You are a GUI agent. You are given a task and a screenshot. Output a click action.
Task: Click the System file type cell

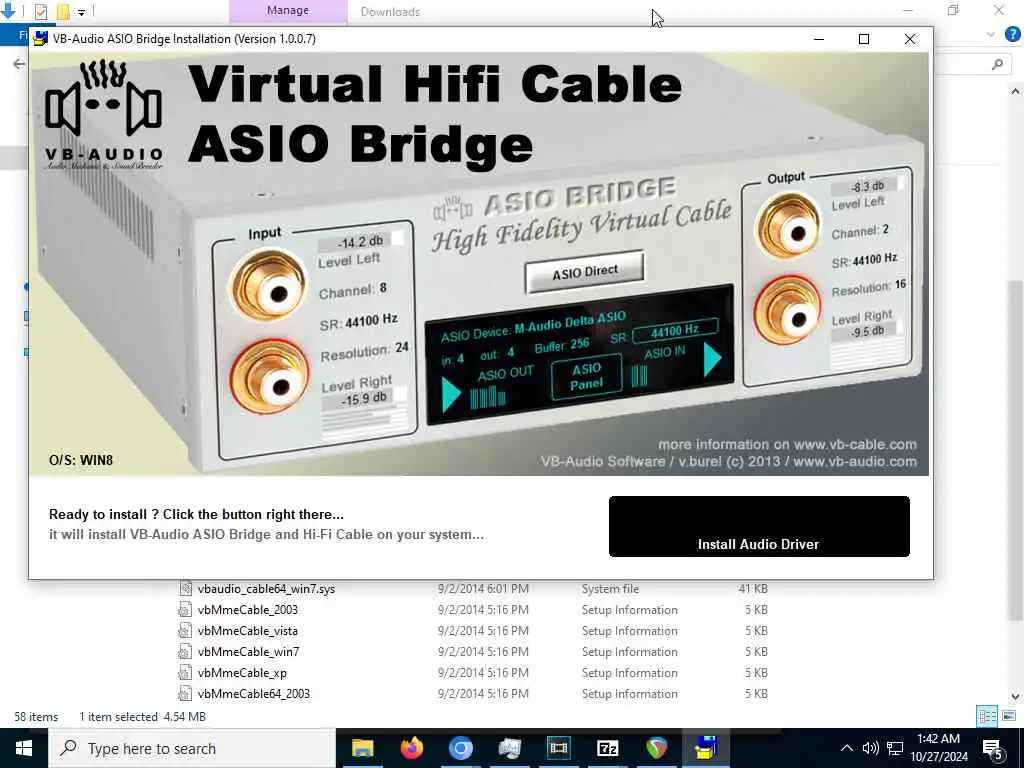click(610, 588)
